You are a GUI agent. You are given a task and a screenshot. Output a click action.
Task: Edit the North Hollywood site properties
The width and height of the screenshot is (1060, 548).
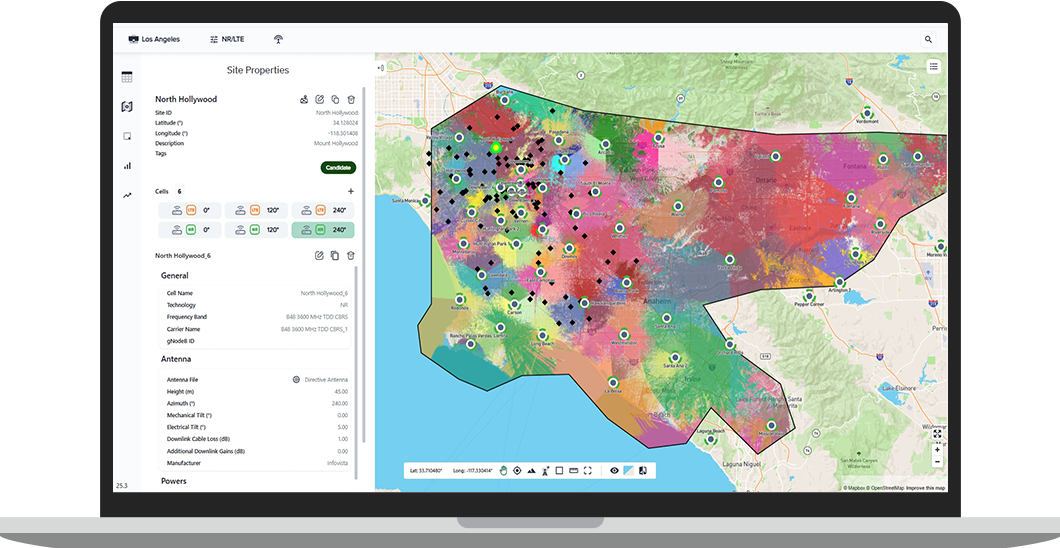(x=319, y=99)
